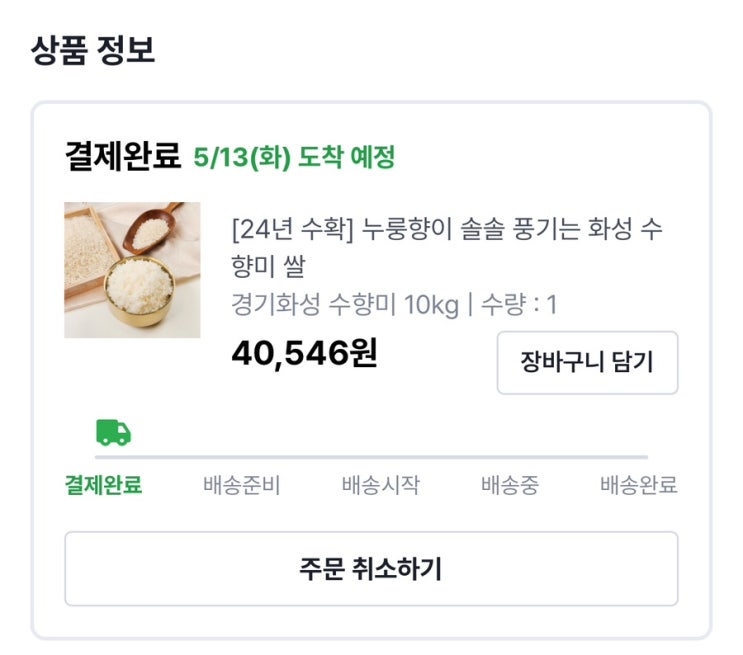Click the bold 결제완료 status heading
743x655 pixels.
click(x=122, y=156)
